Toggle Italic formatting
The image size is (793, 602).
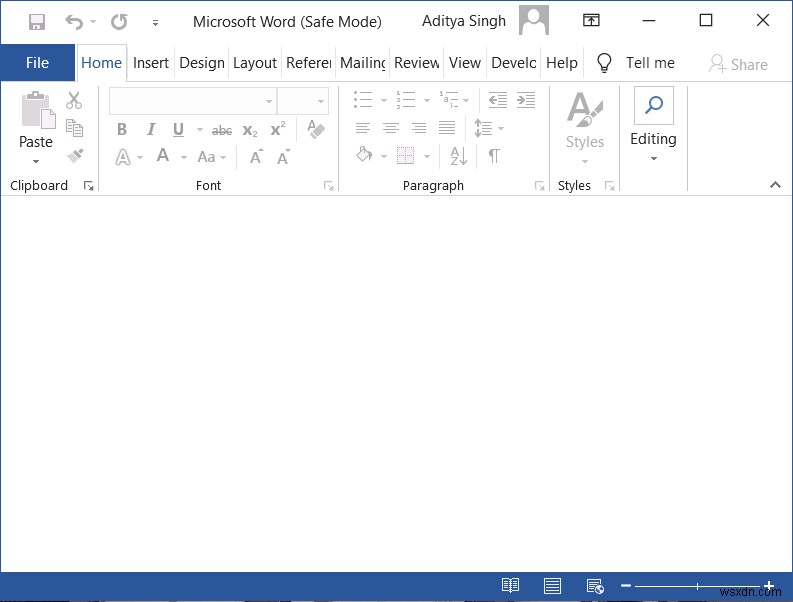coord(151,129)
